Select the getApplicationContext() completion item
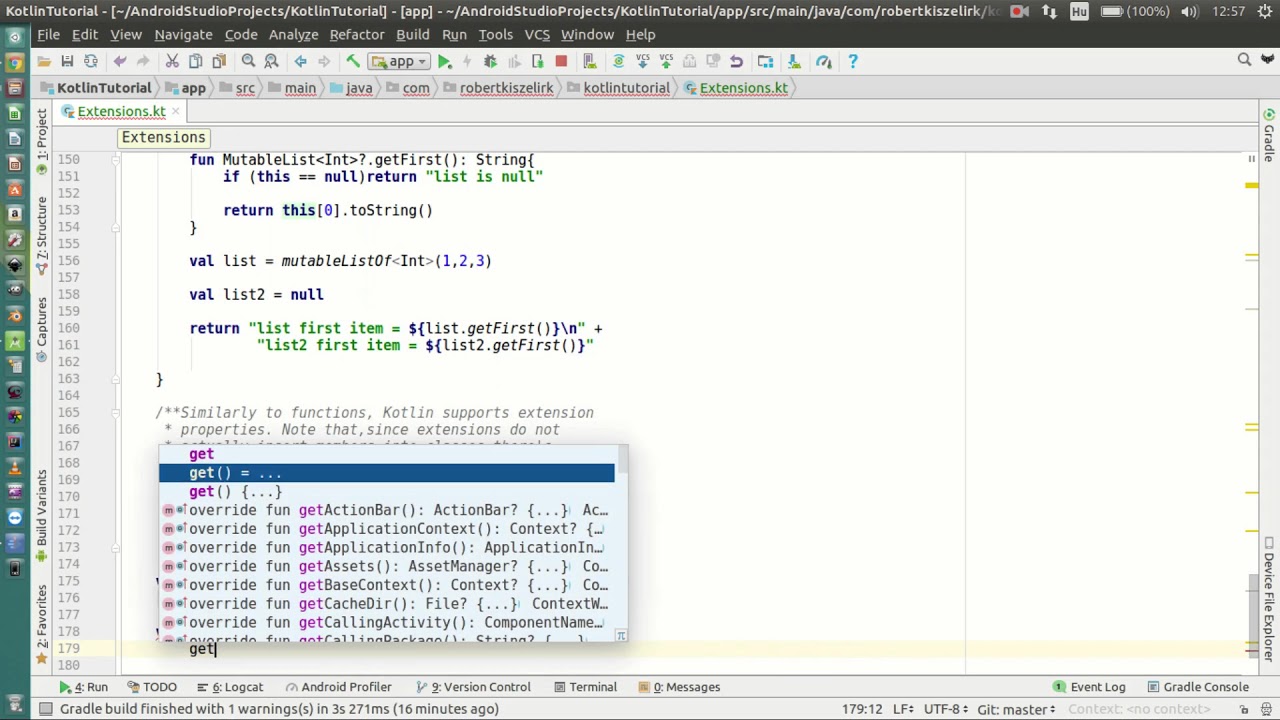Viewport: 1280px width, 720px height. [x=387, y=529]
